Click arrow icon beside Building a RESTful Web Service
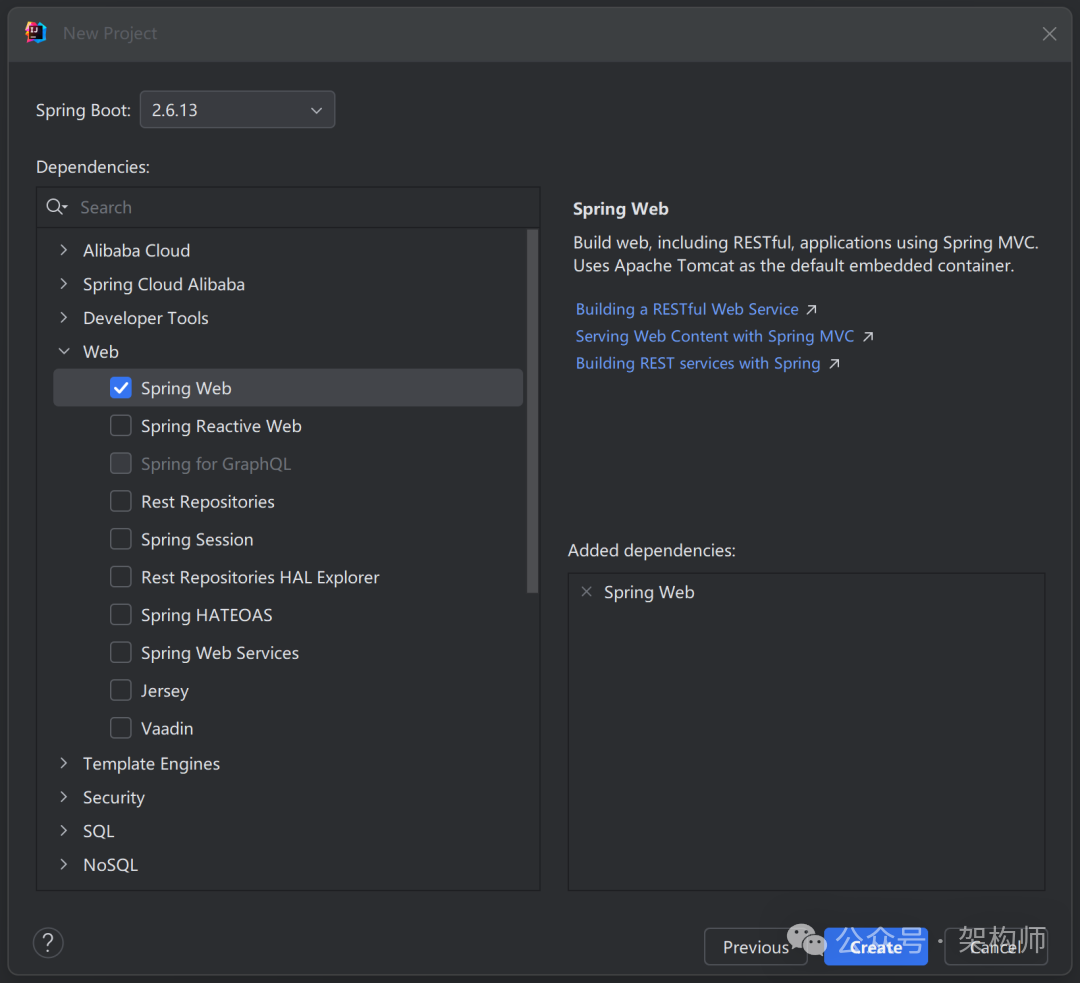 tap(812, 310)
